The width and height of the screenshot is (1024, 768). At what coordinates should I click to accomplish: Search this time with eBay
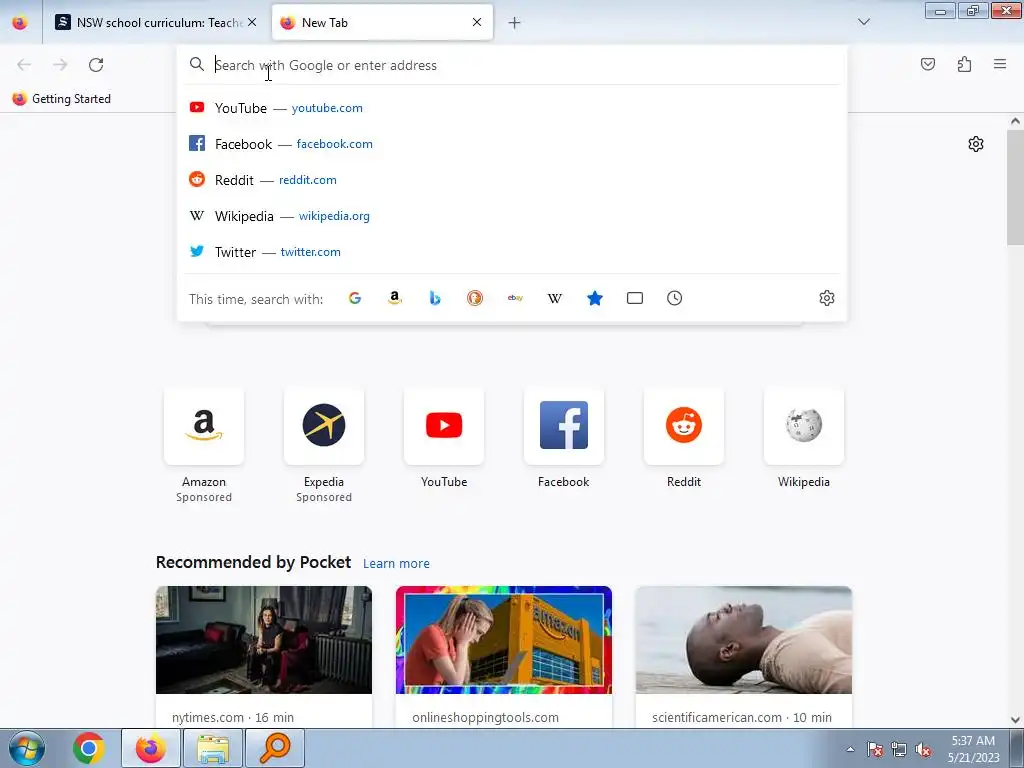(x=515, y=298)
